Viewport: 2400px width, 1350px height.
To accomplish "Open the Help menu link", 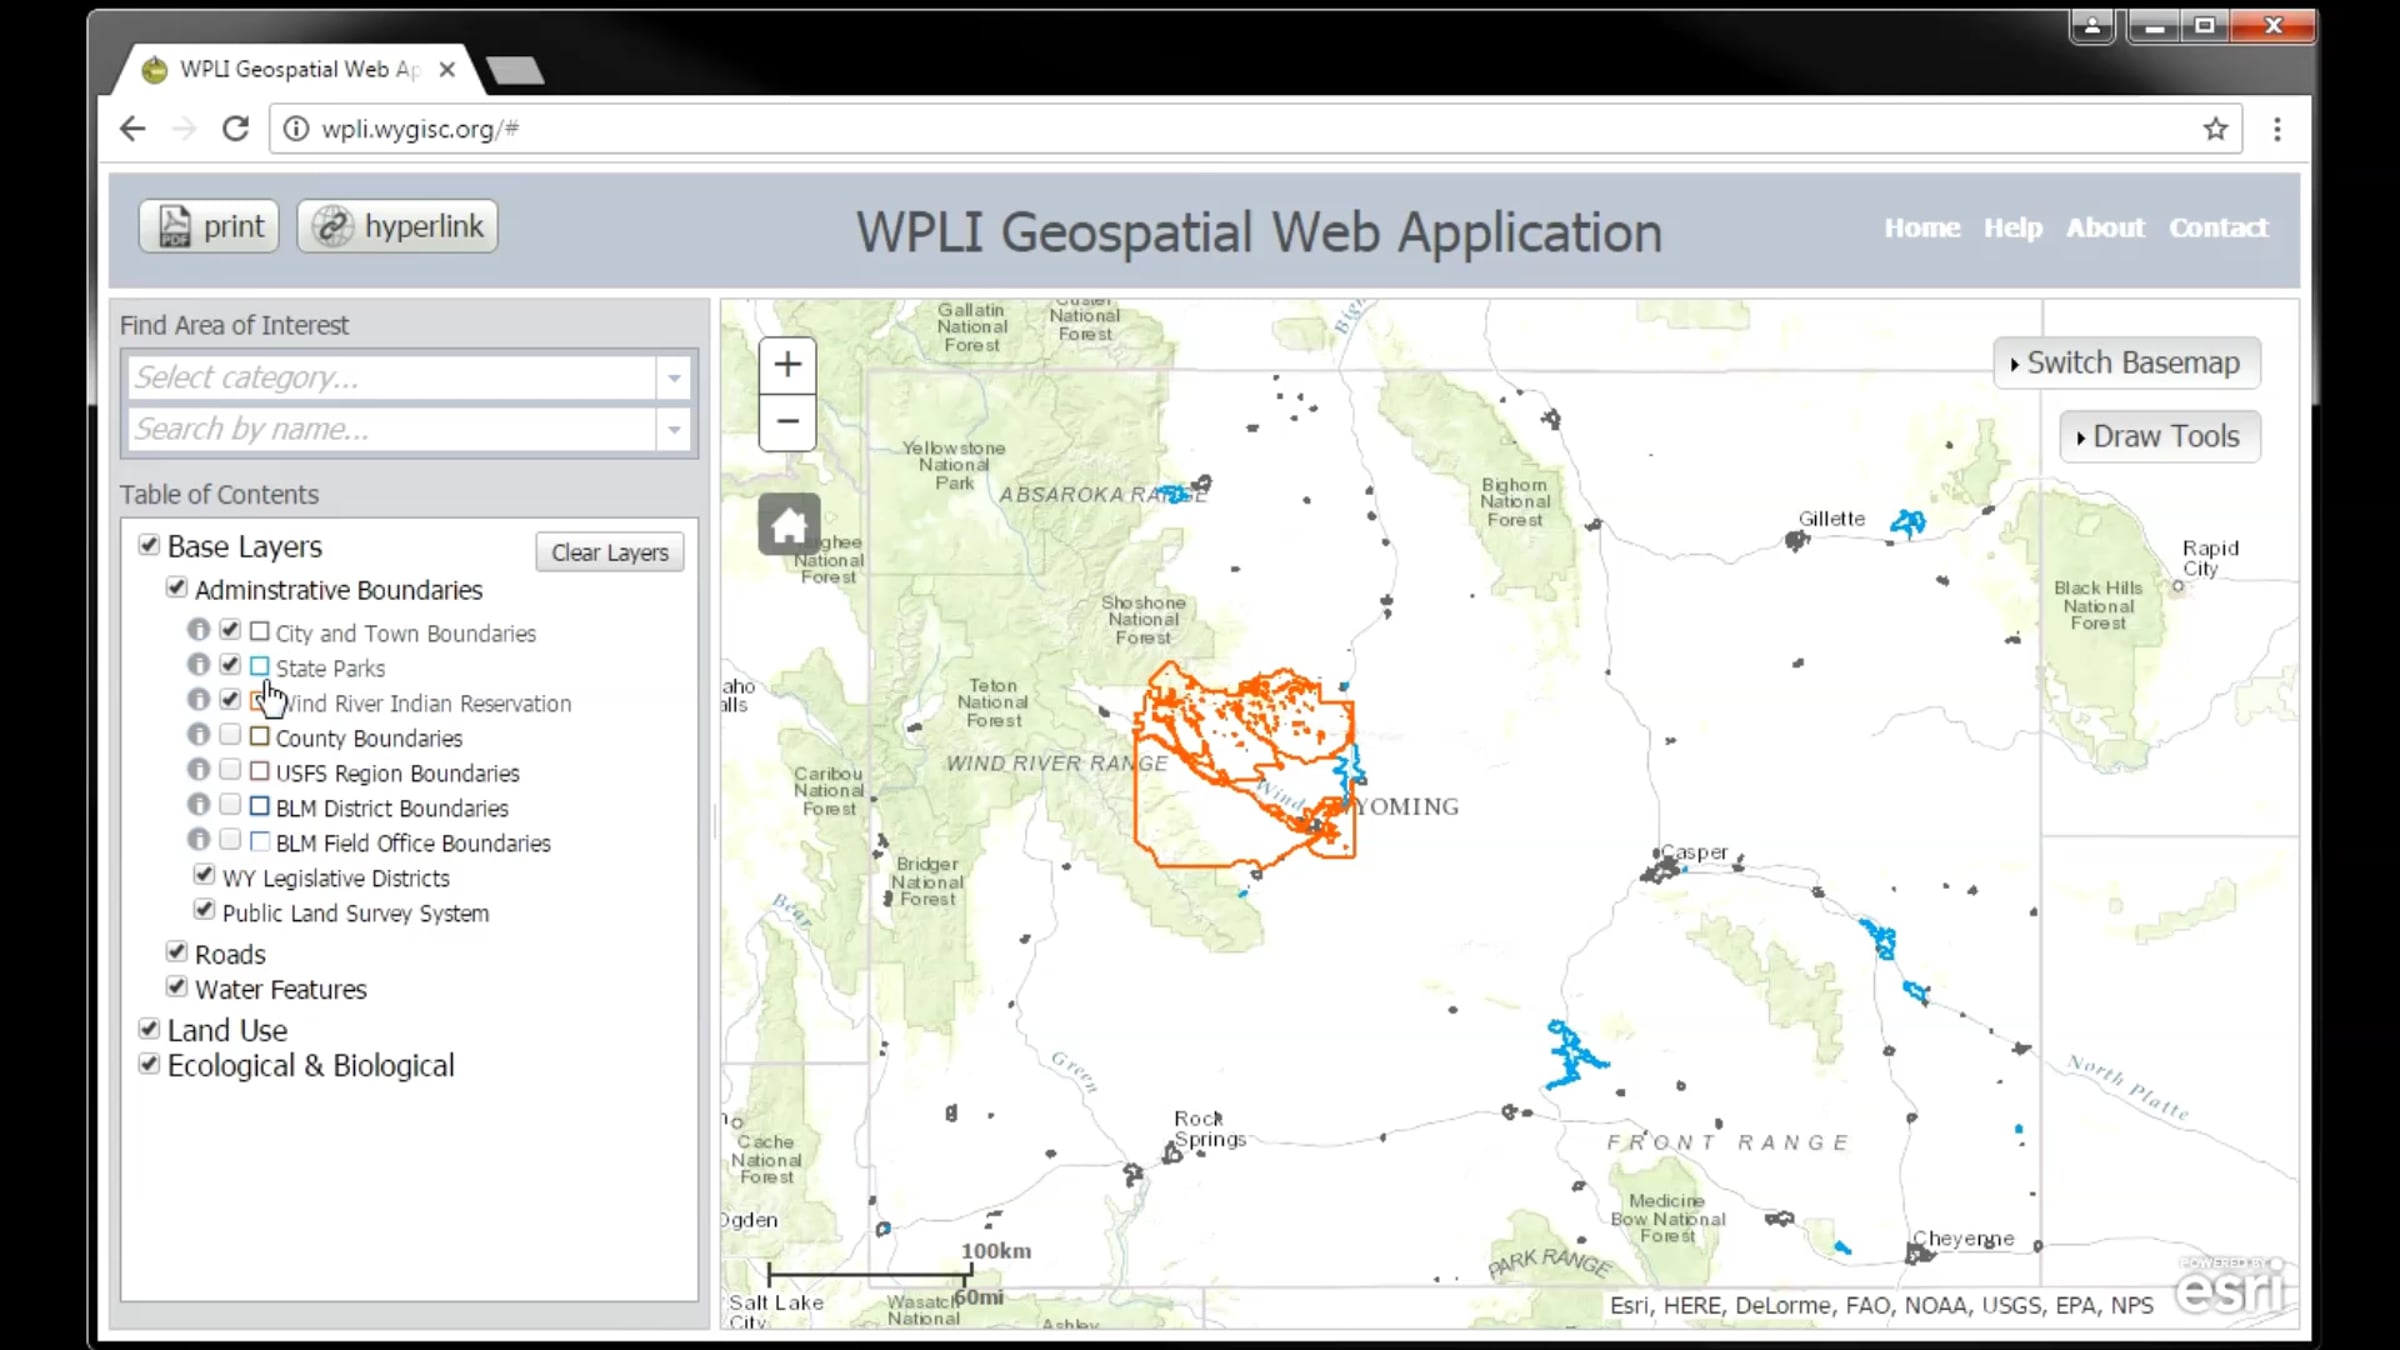I will (x=2012, y=228).
